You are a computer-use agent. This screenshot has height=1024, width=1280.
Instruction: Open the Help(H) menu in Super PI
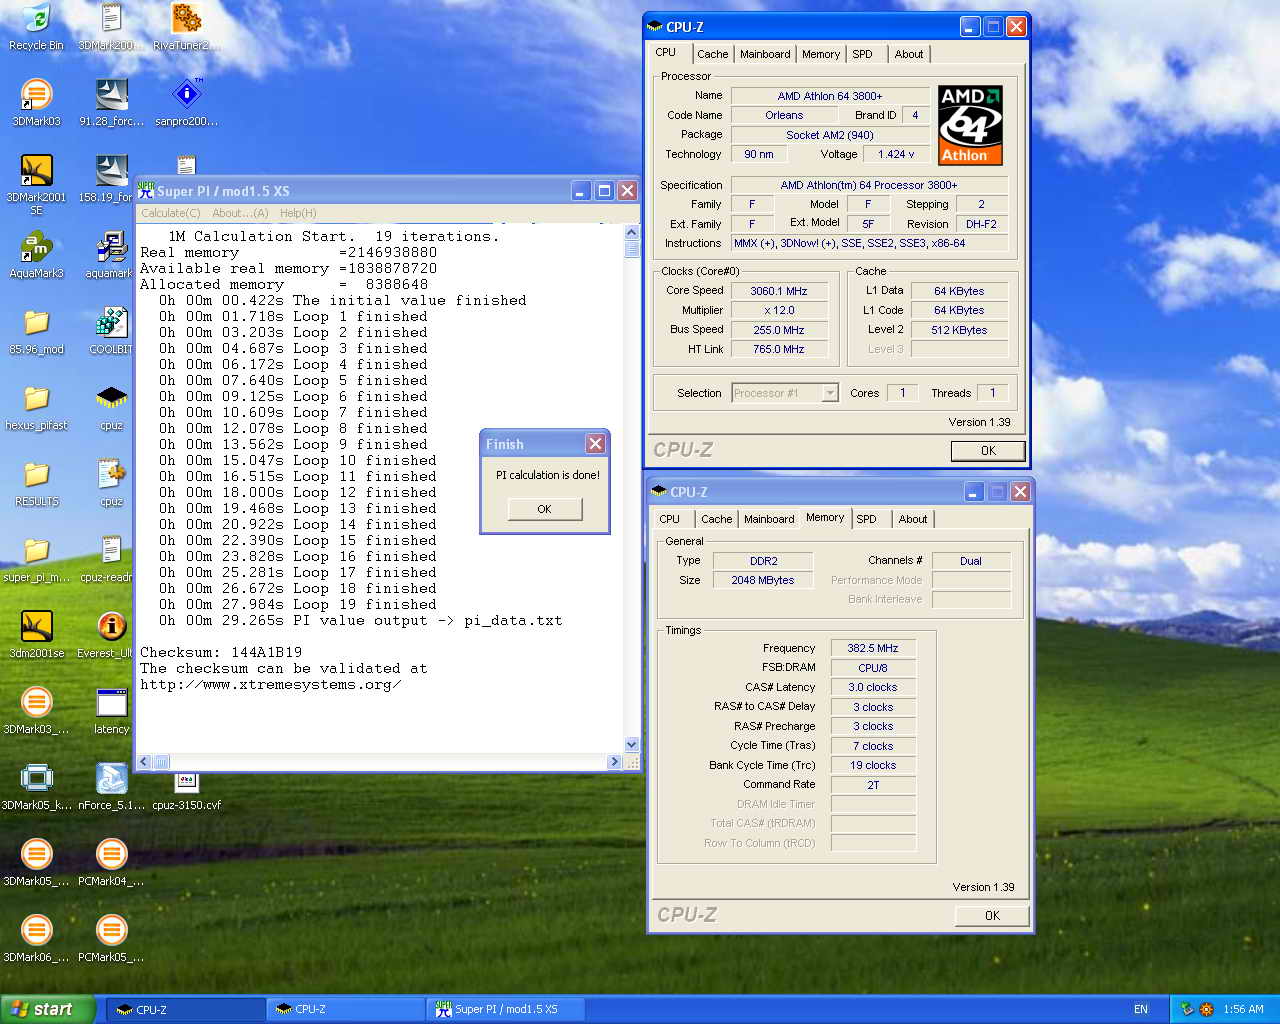[x=298, y=213]
